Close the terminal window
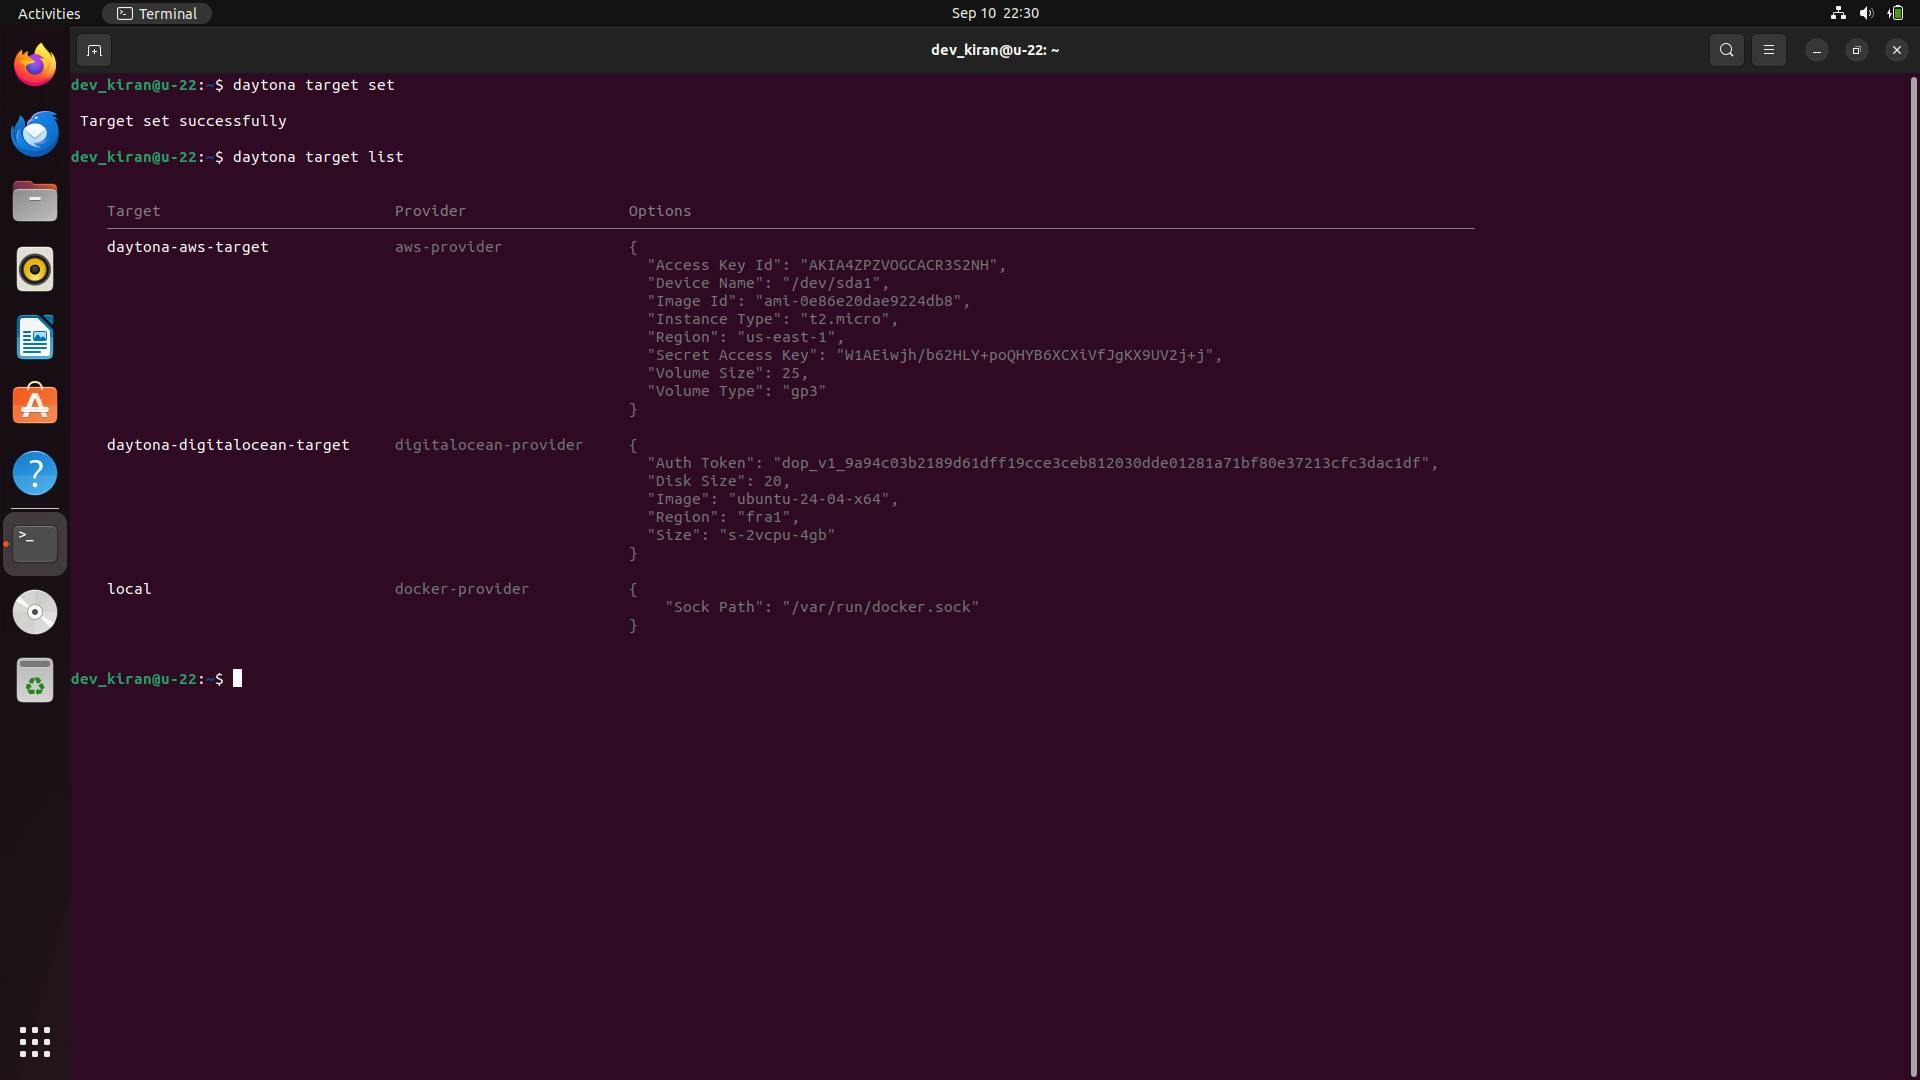Screen dimensions: 1920x1080 (1897, 50)
